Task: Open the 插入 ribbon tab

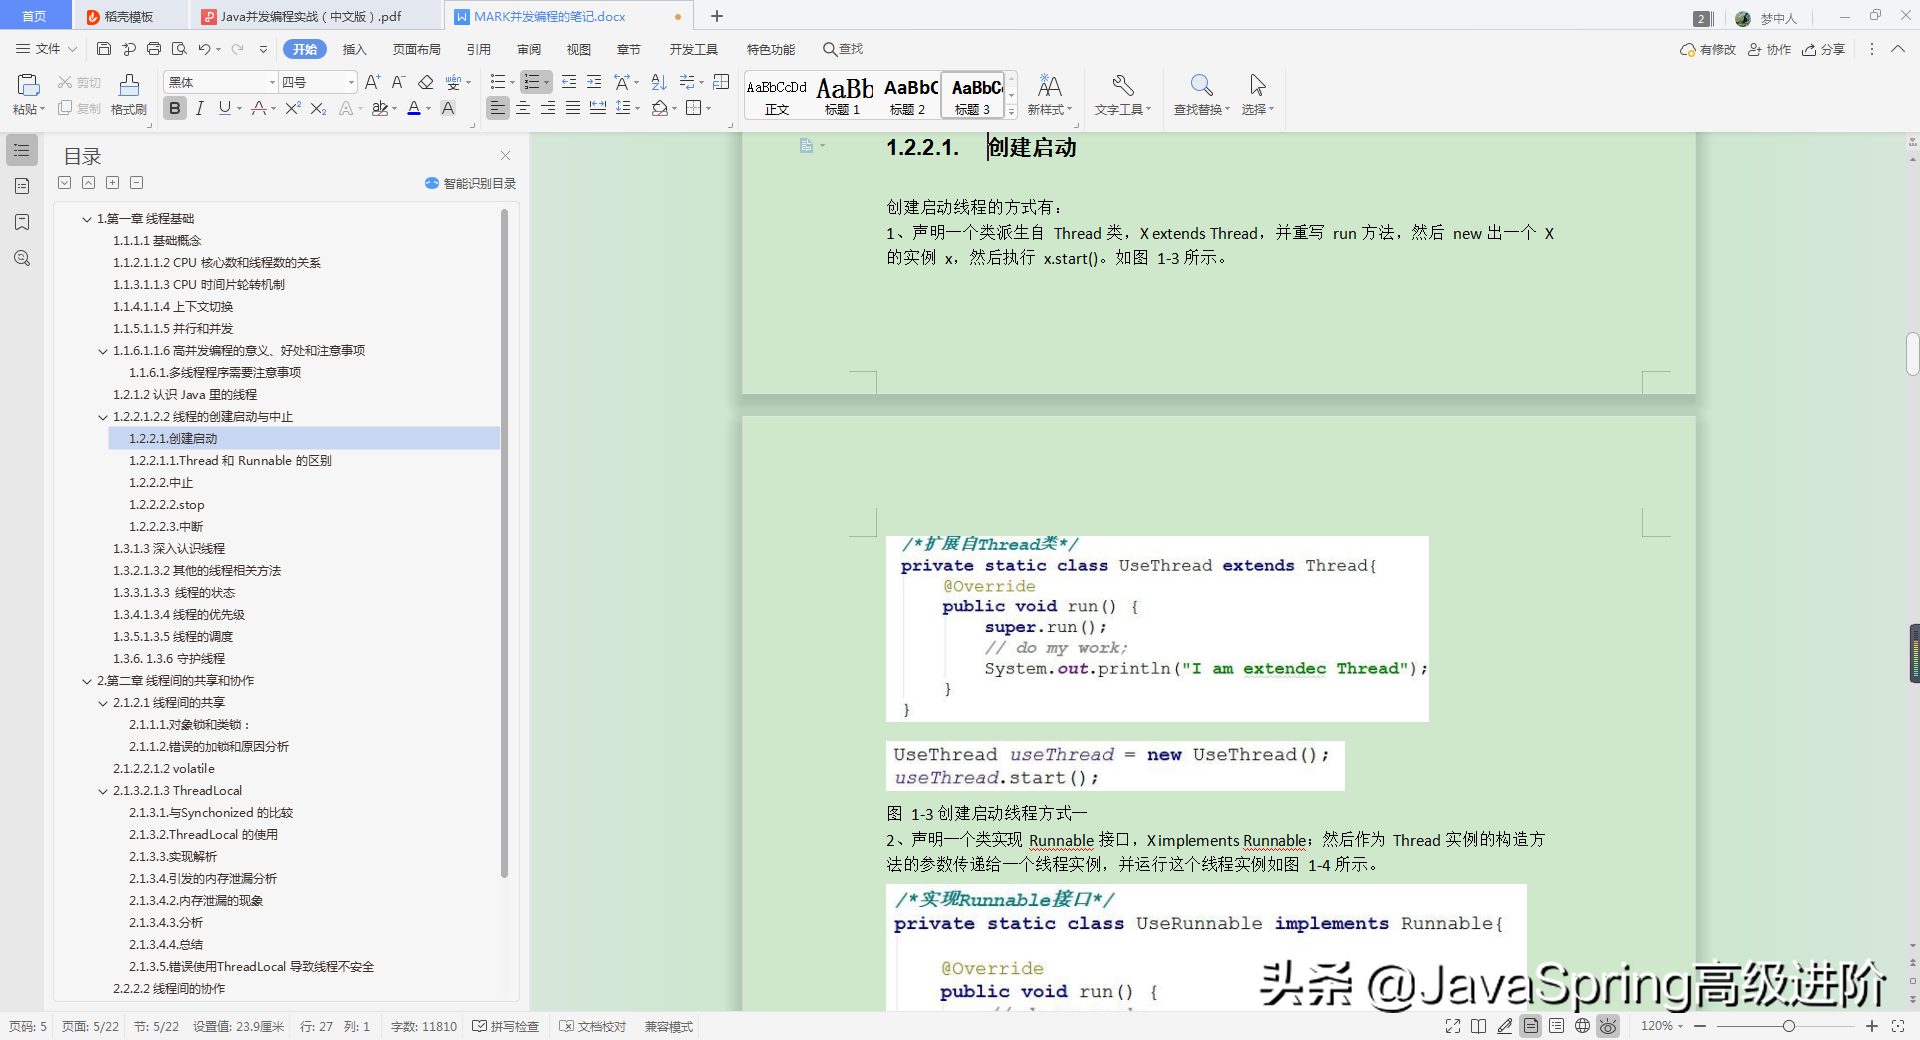Action: tap(355, 49)
